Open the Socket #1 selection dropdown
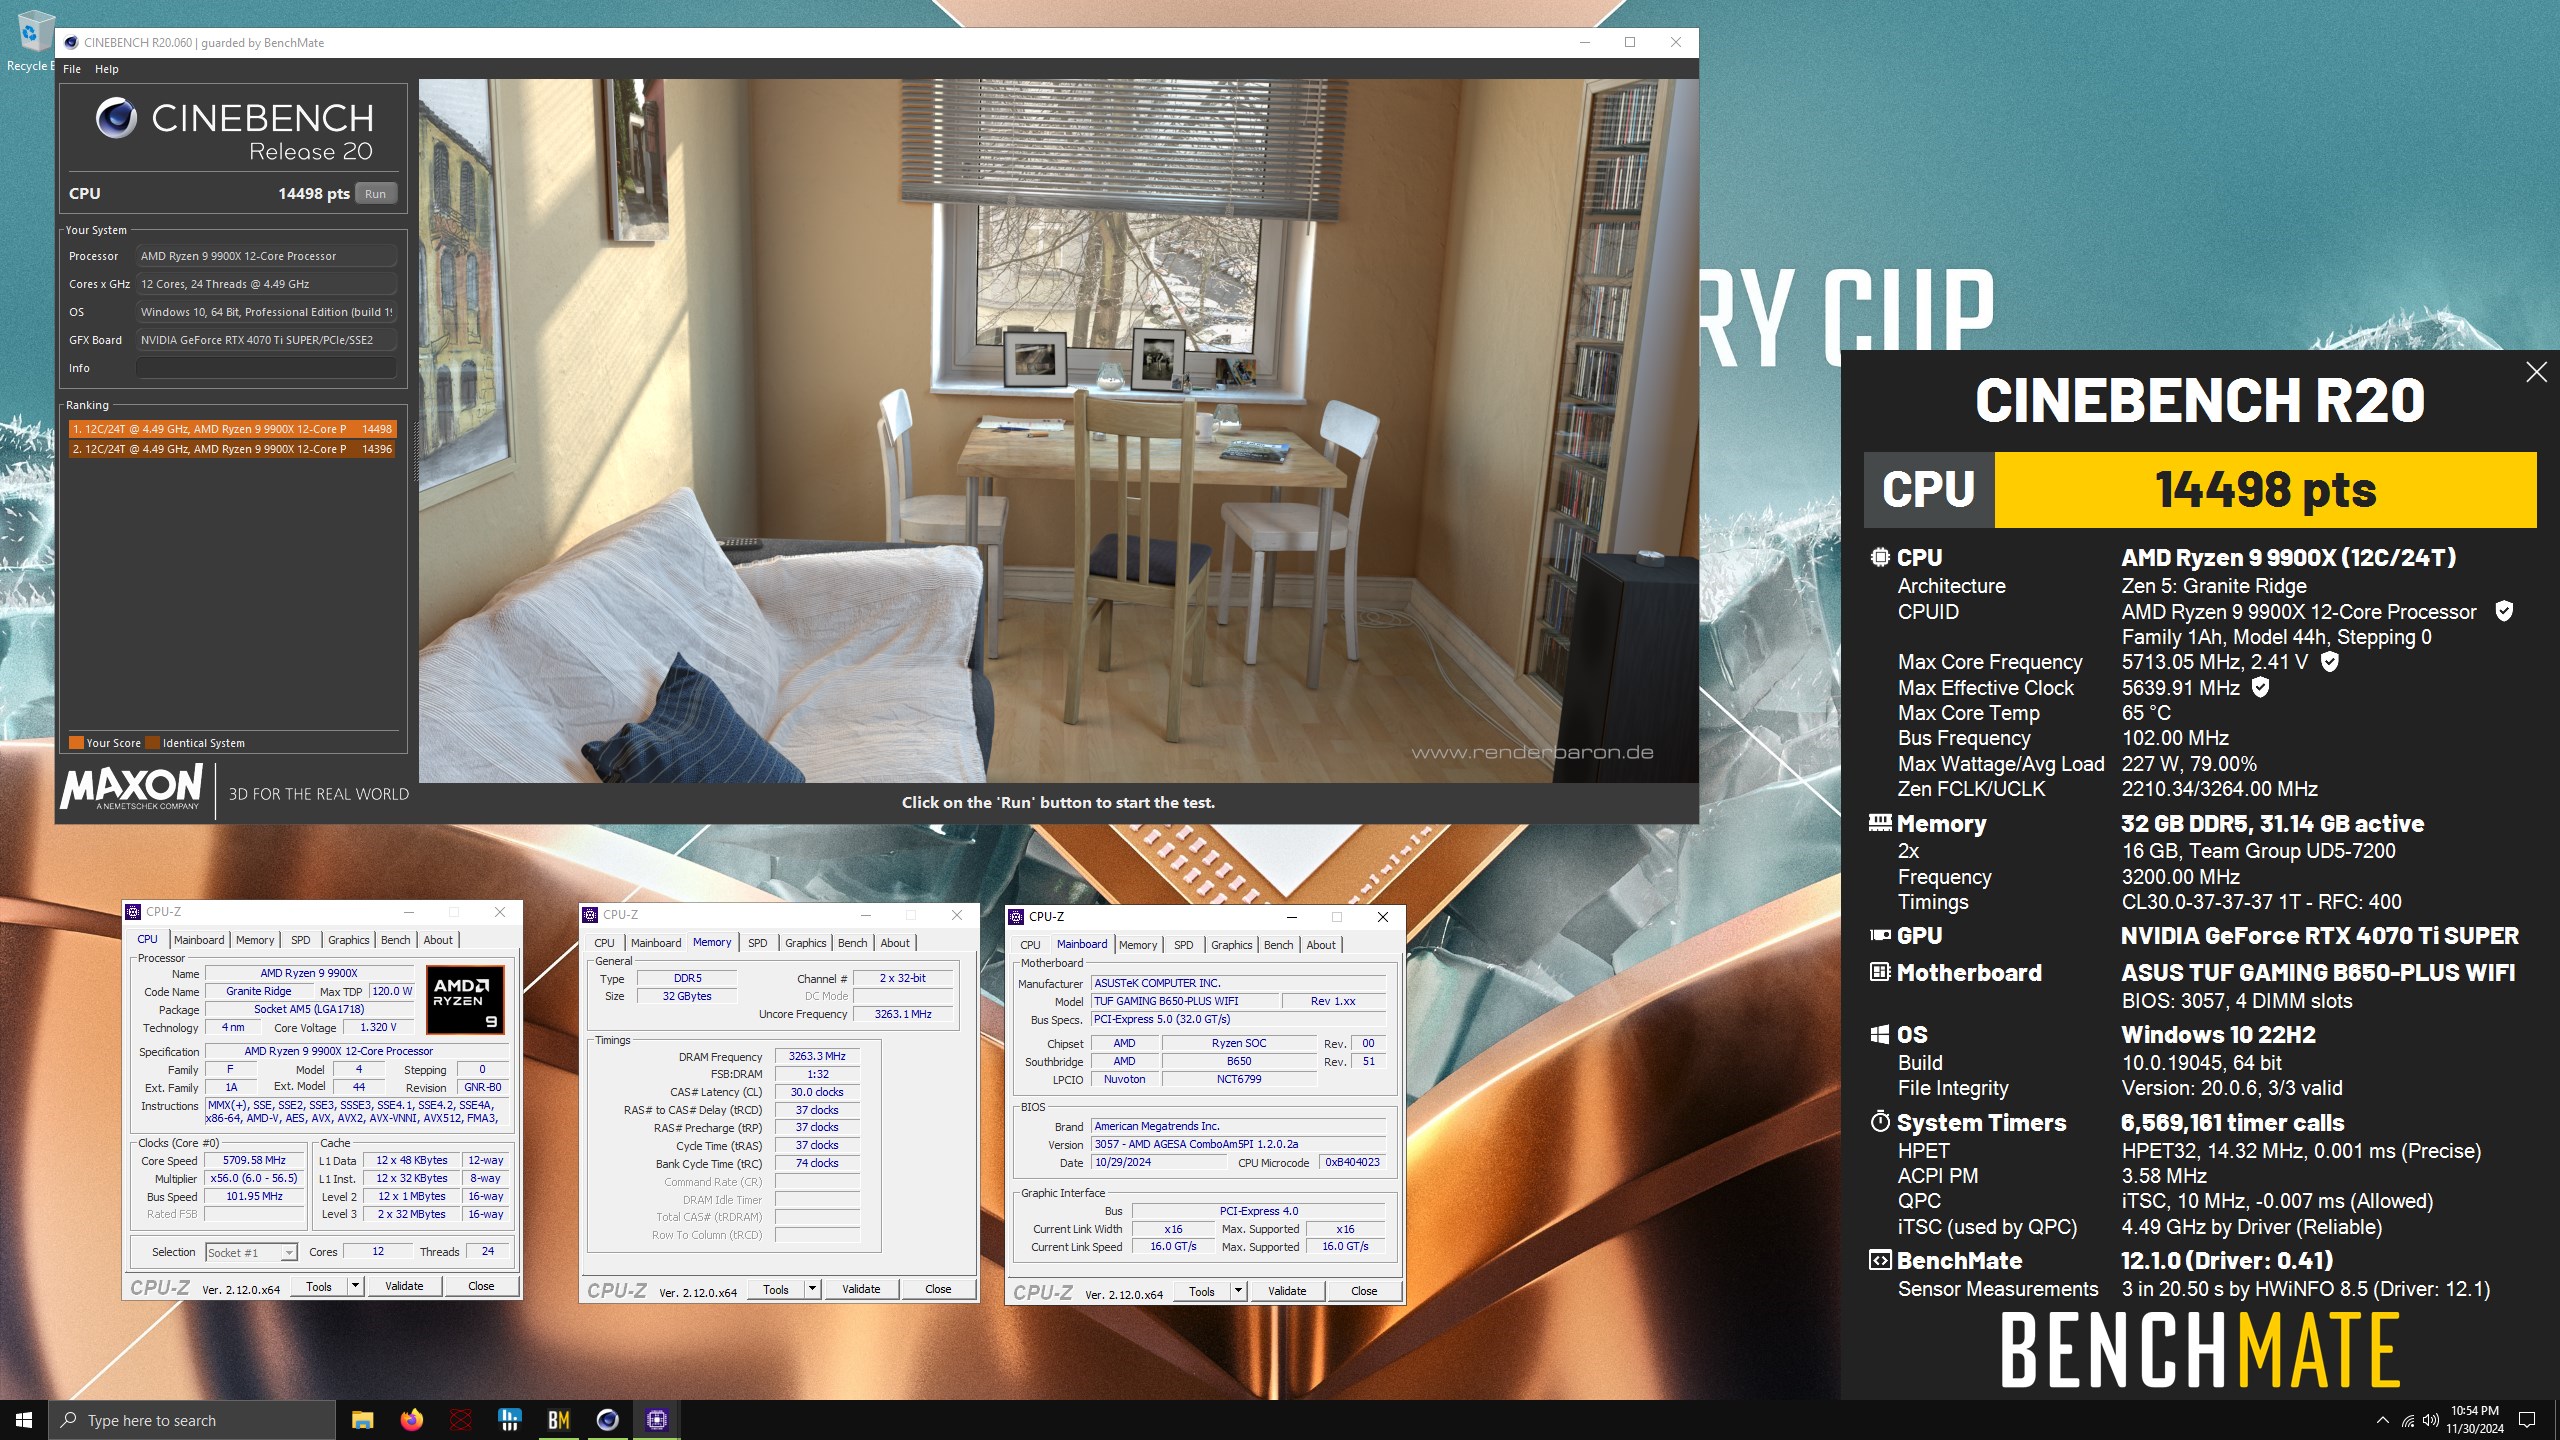Screen dimensions: 2560x1440 (x=251, y=1252)
